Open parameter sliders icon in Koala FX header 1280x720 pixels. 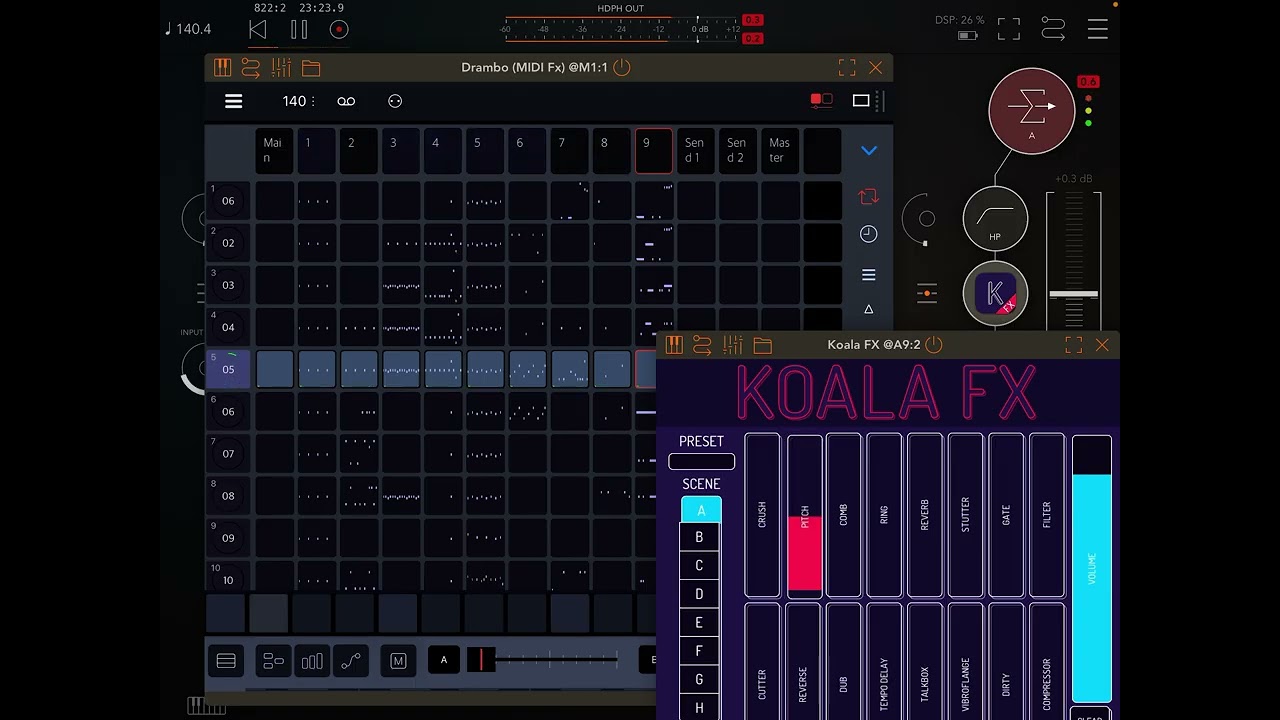tap(733, 345)
